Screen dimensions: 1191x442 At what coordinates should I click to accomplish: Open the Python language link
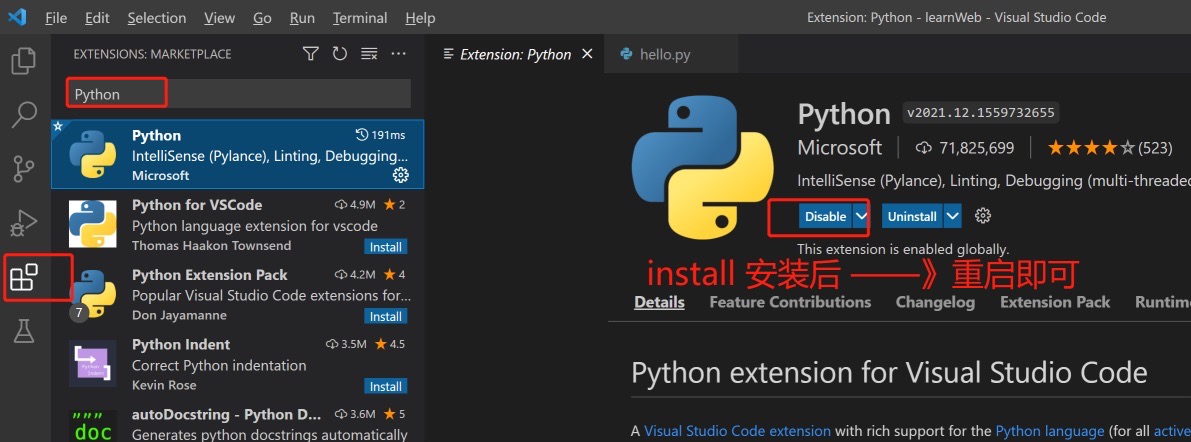[x=1050, y=431]
